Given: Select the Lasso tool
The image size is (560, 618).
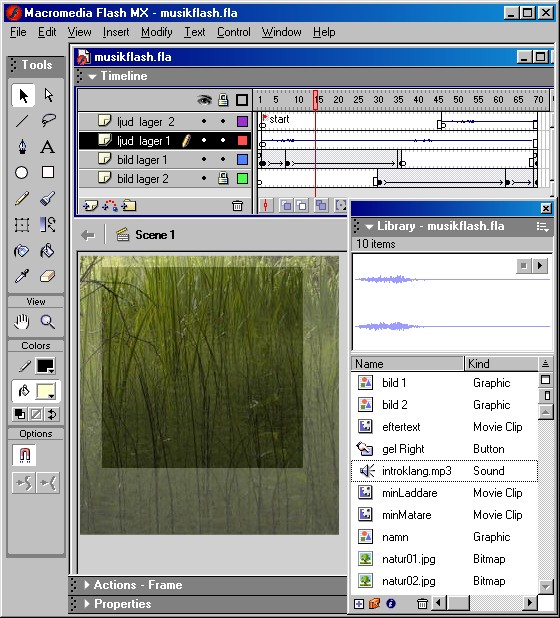Looking at the screenshot, I should pyautogui.click(x=48, y=121).
